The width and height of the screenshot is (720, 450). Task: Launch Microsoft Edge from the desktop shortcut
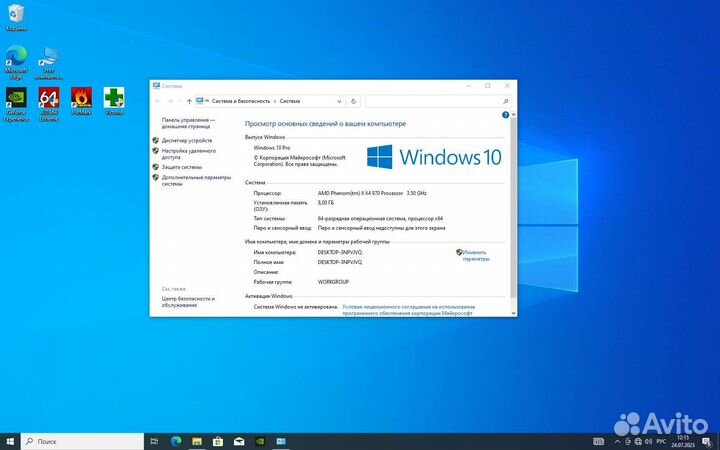(16, 62)
